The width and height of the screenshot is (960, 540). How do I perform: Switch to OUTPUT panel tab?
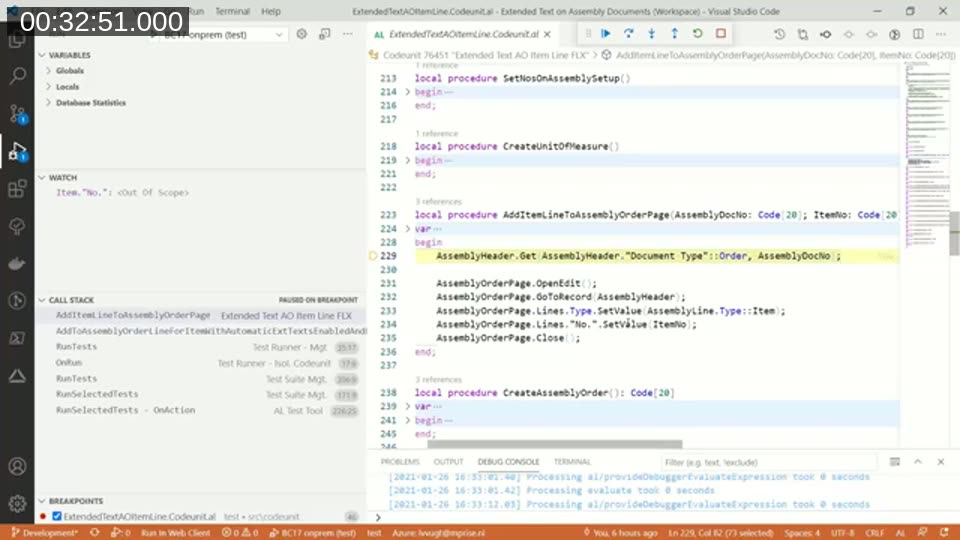(448, 462)
